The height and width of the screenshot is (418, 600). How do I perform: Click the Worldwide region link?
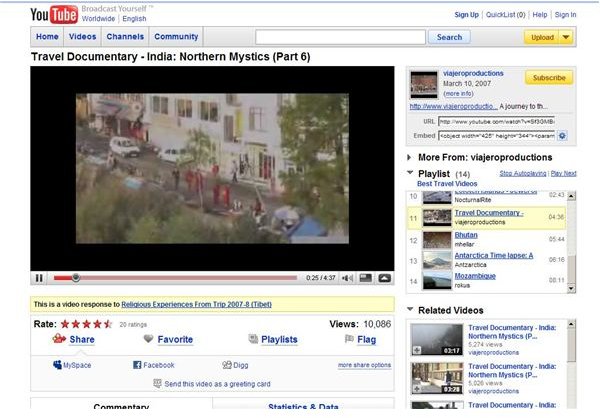pos(98,19)
